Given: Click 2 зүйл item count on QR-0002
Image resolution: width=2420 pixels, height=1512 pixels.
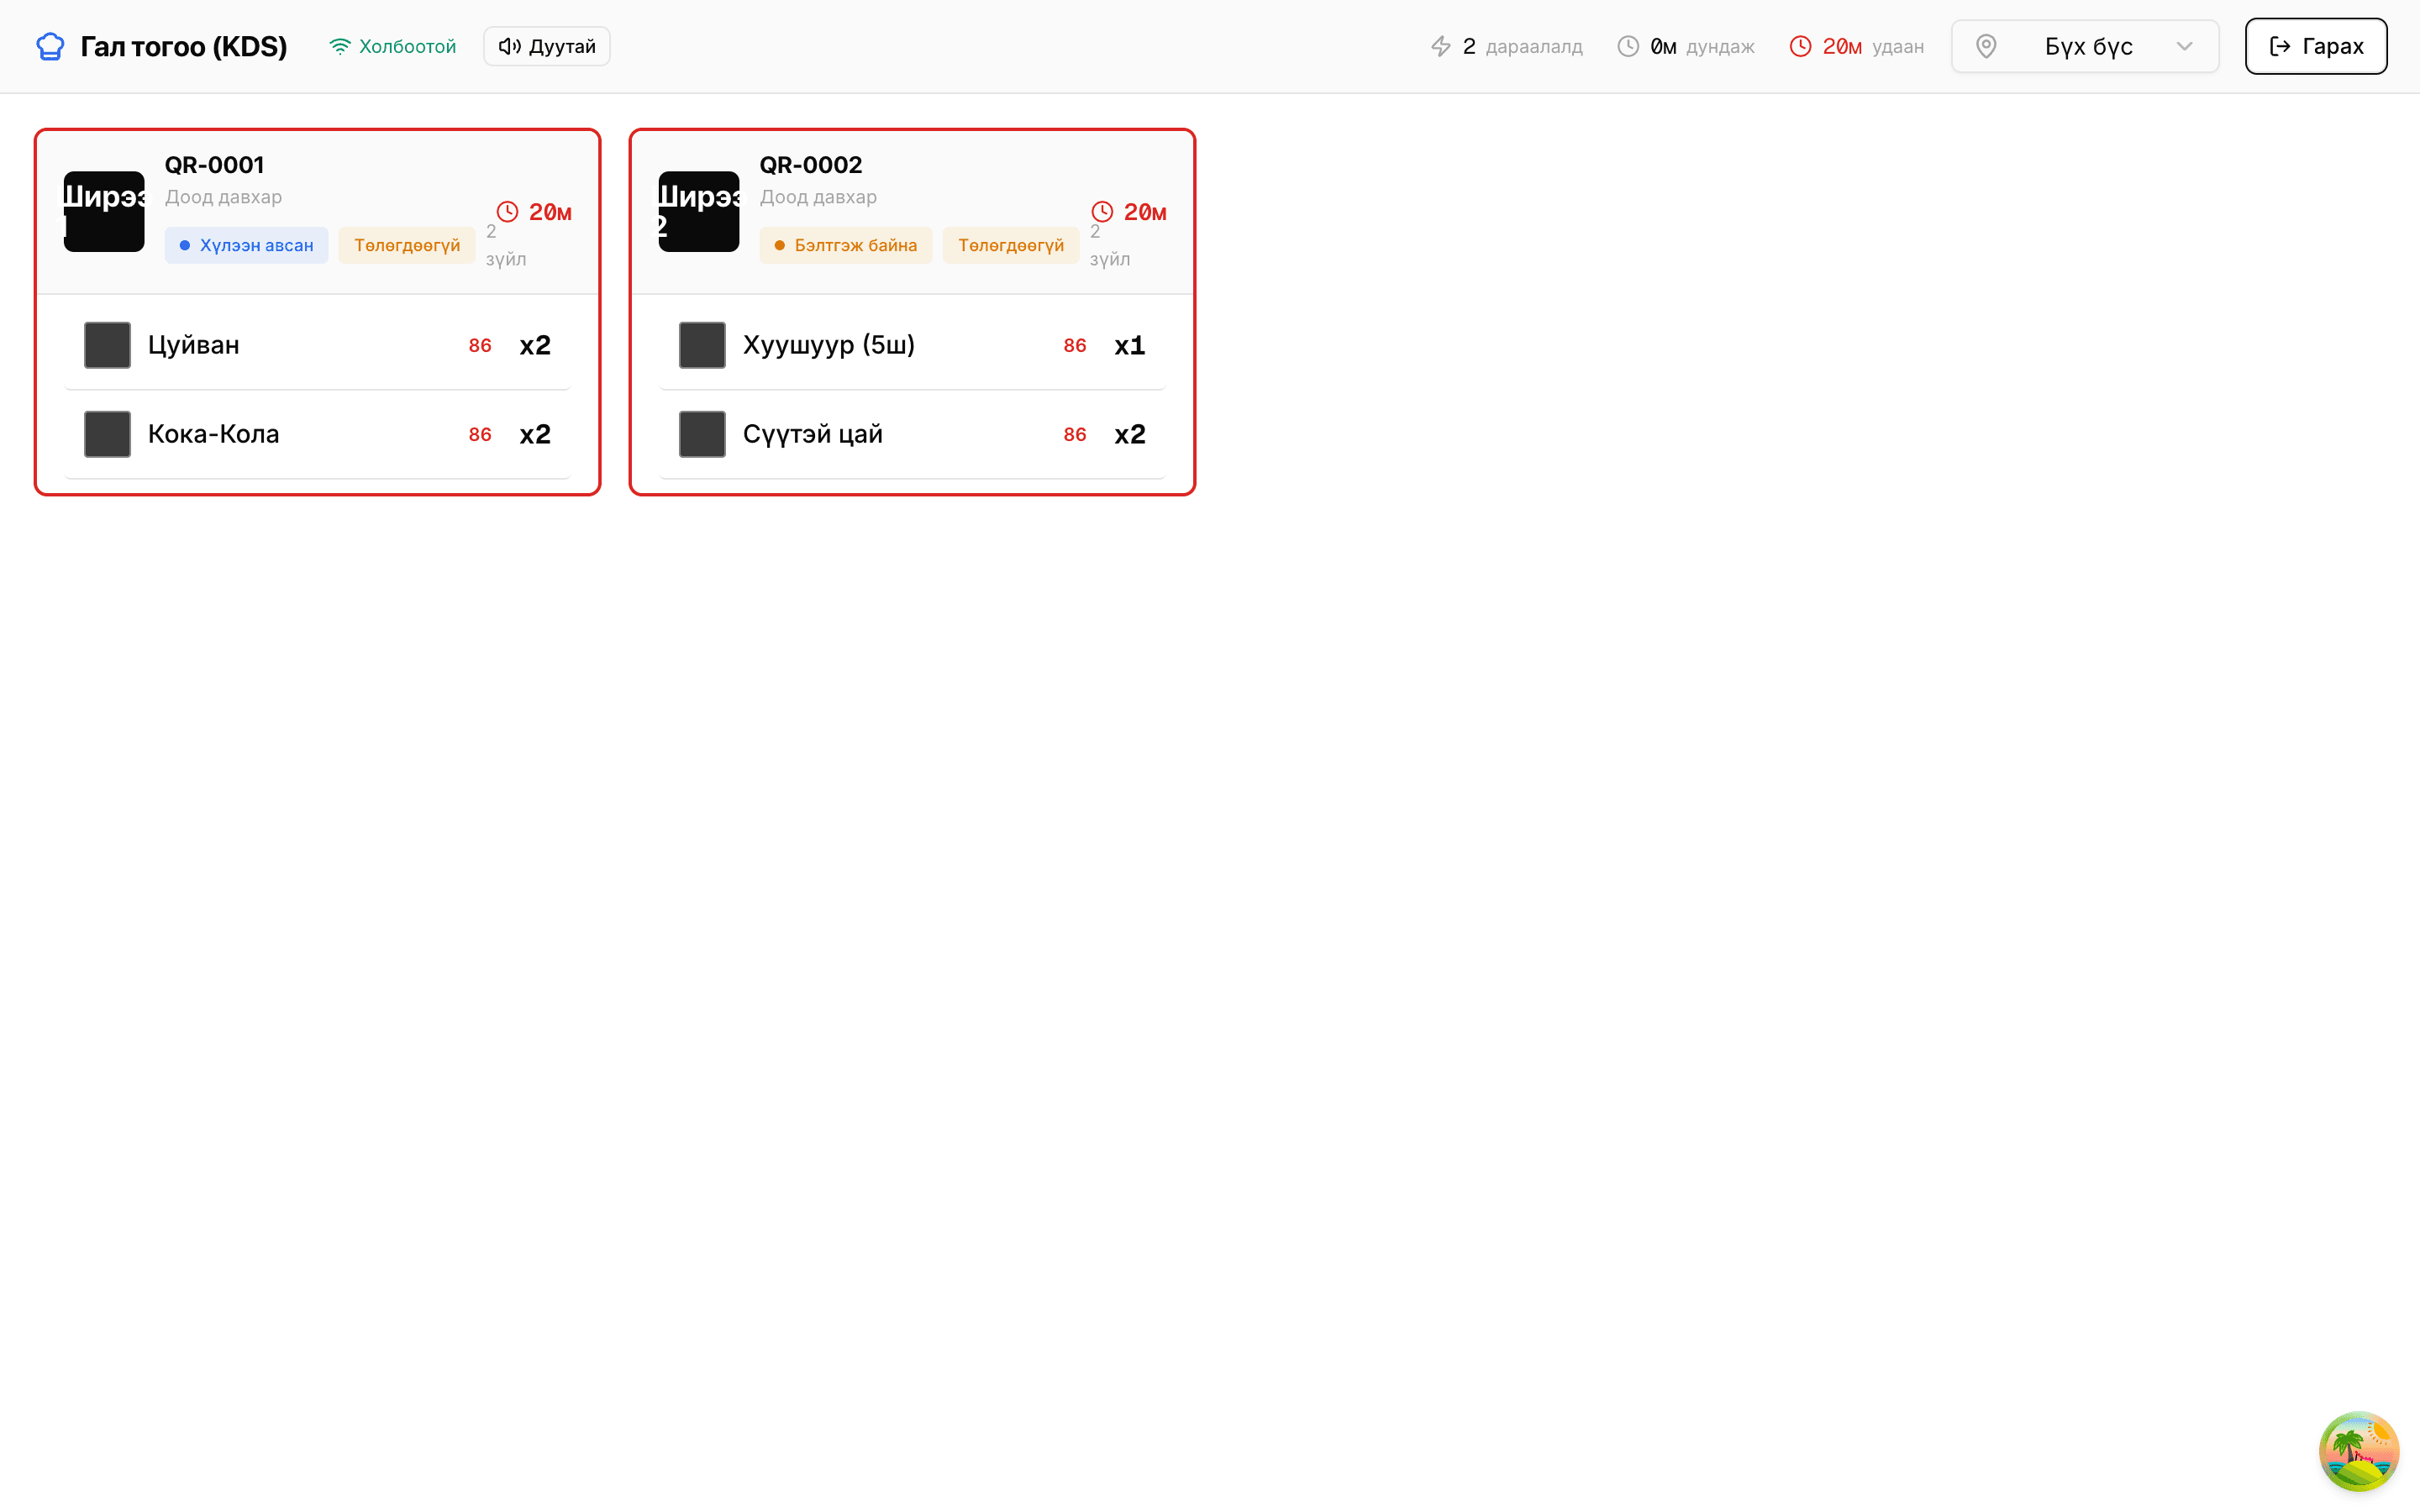Looking at the screenshot, I should 1110,245.
